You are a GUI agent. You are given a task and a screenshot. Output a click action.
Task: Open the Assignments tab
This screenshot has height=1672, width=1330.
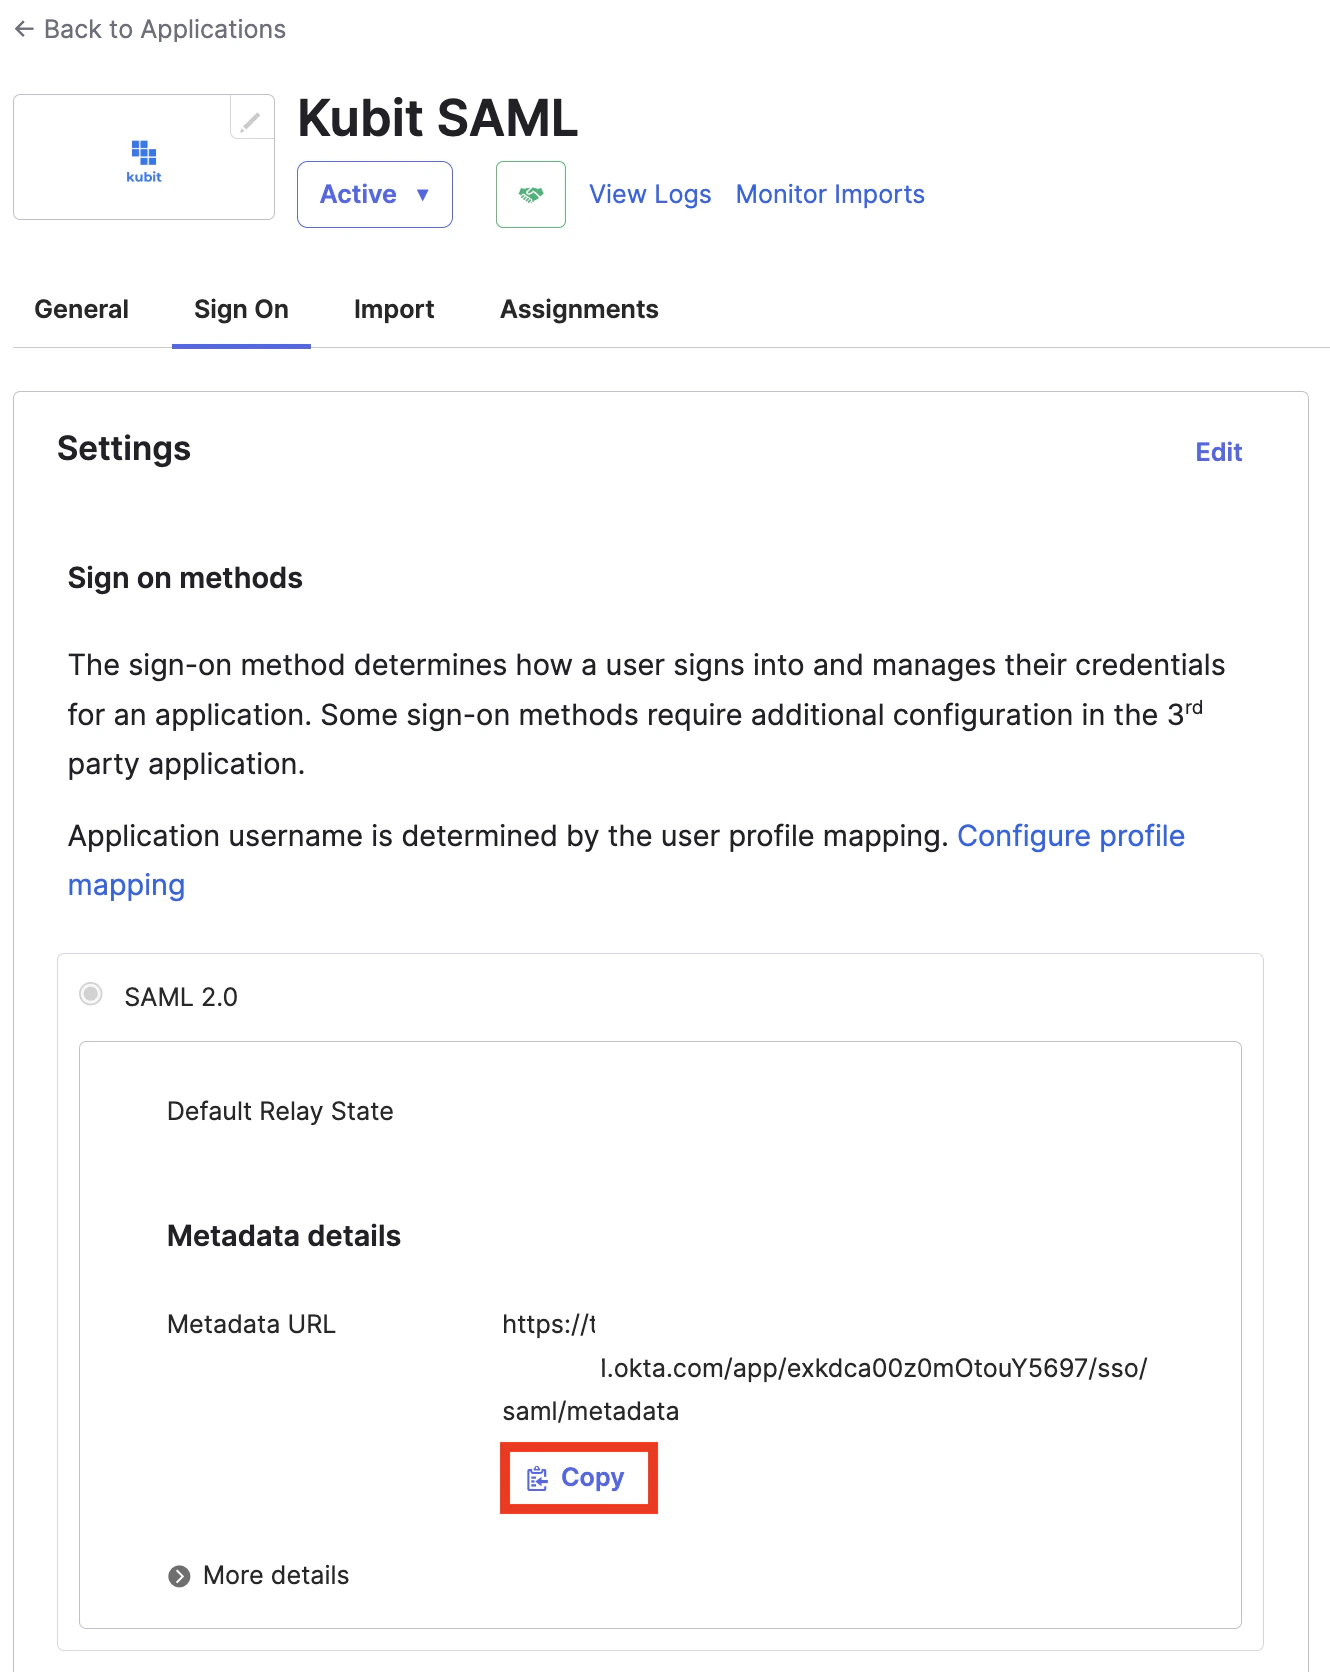pyautogui.click(x=579, y=309)
